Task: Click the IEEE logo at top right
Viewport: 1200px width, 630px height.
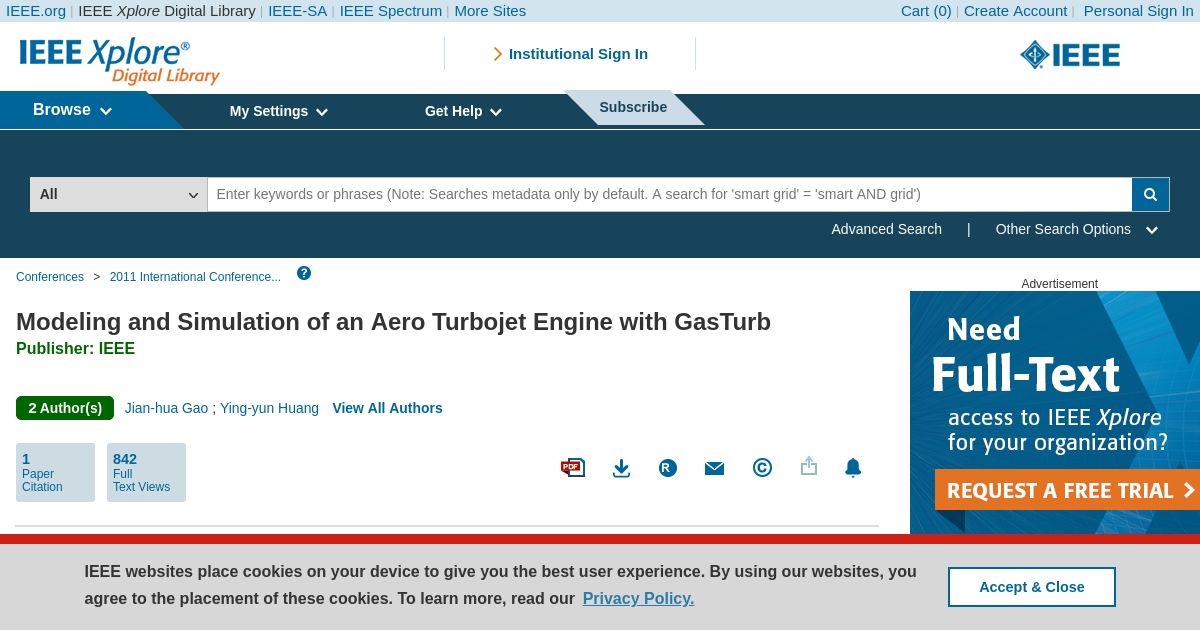Action: click(1070, 55)
